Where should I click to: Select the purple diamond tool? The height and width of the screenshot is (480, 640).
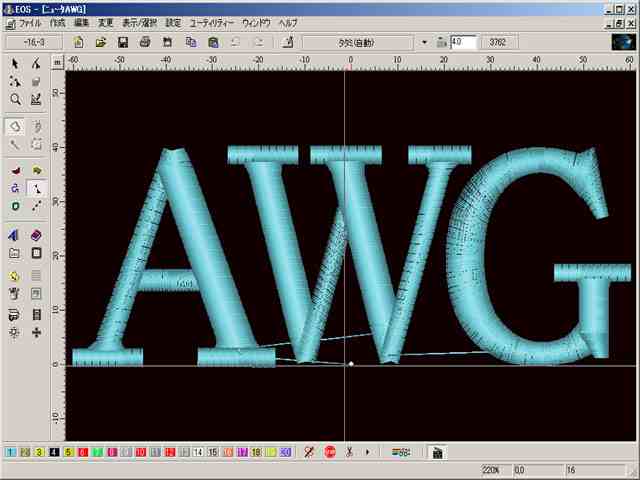[x=36, y=235]
